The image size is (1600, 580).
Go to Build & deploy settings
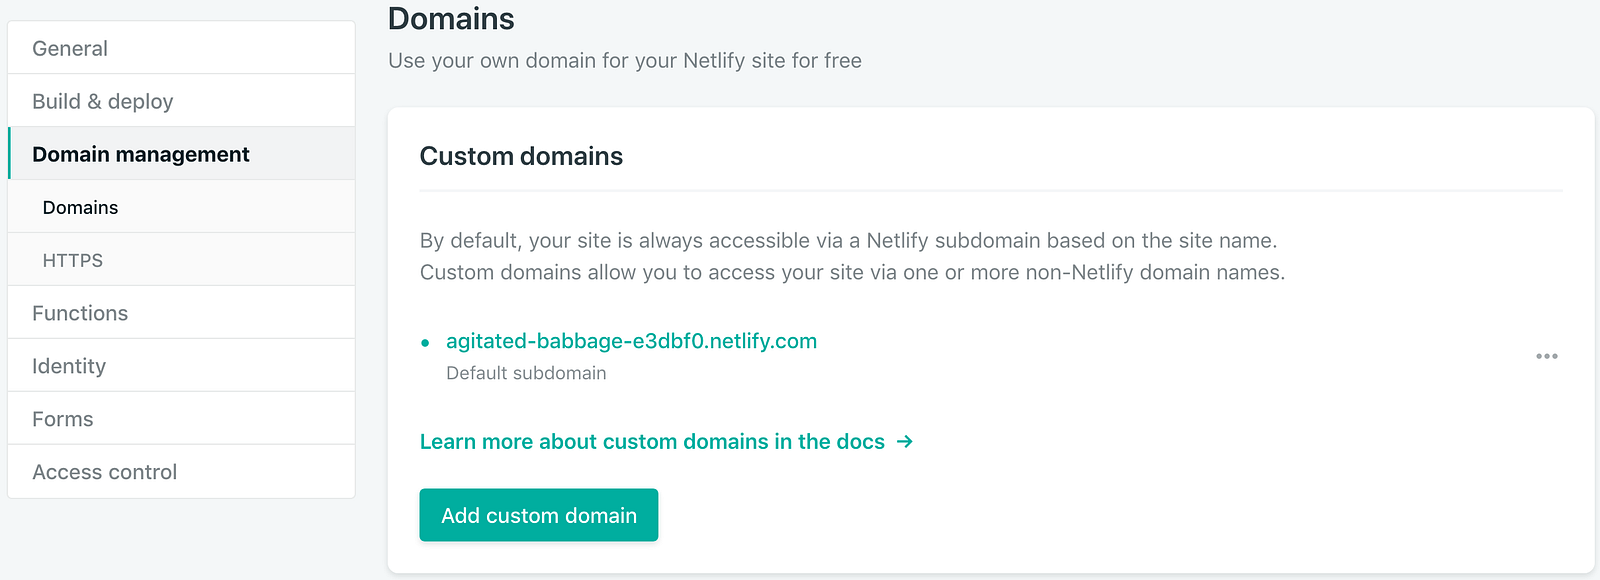coord(103,101)
